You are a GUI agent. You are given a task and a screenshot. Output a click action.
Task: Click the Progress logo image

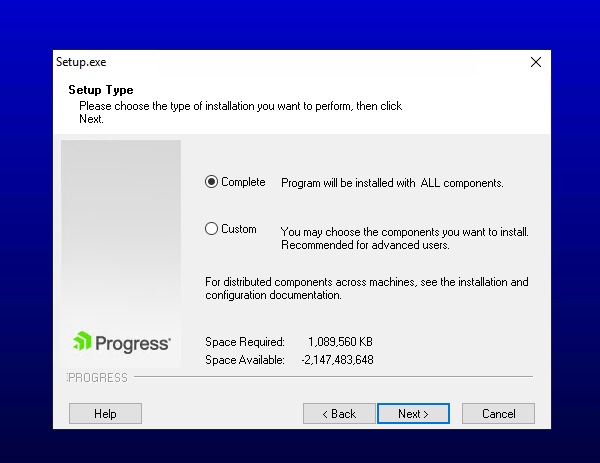[x=122, y=342]
